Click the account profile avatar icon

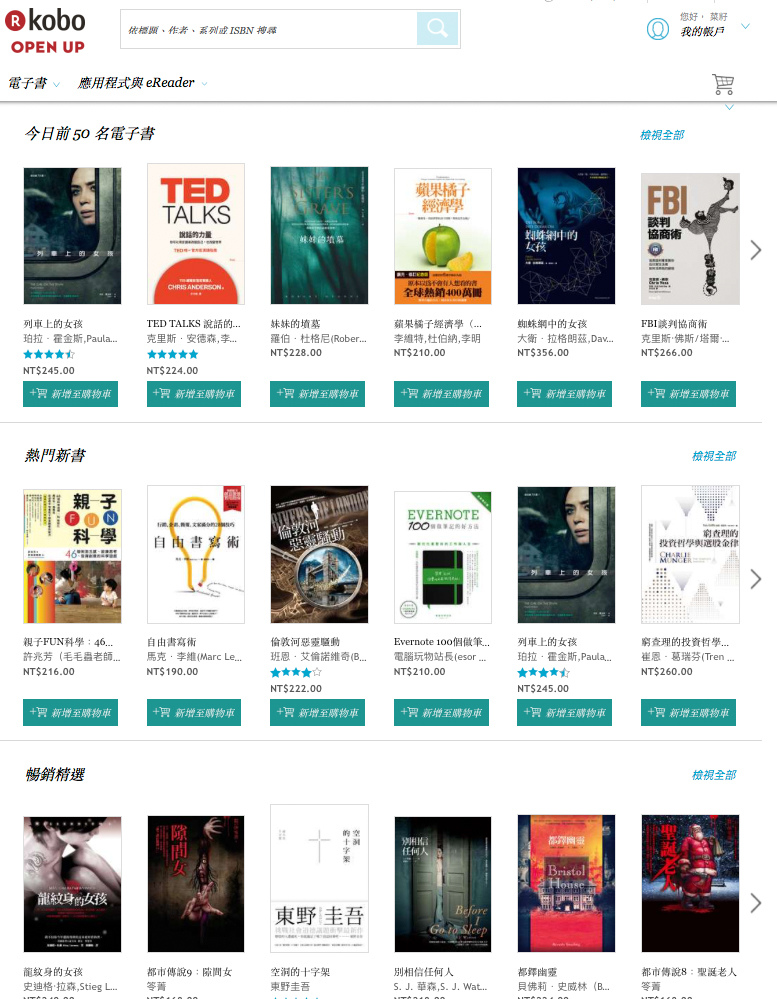tap(657, 29)
